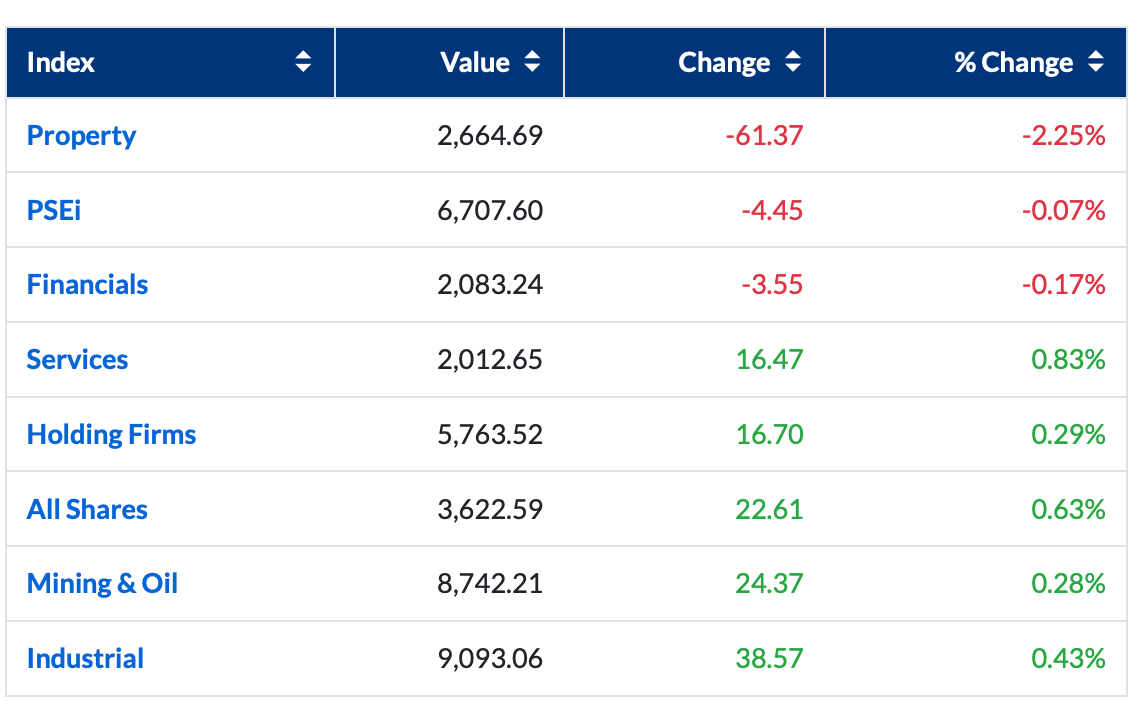Select All Shares percent change 0.63%
The height and width of the screenshot is (712, 1142).
pos(1068,510)
